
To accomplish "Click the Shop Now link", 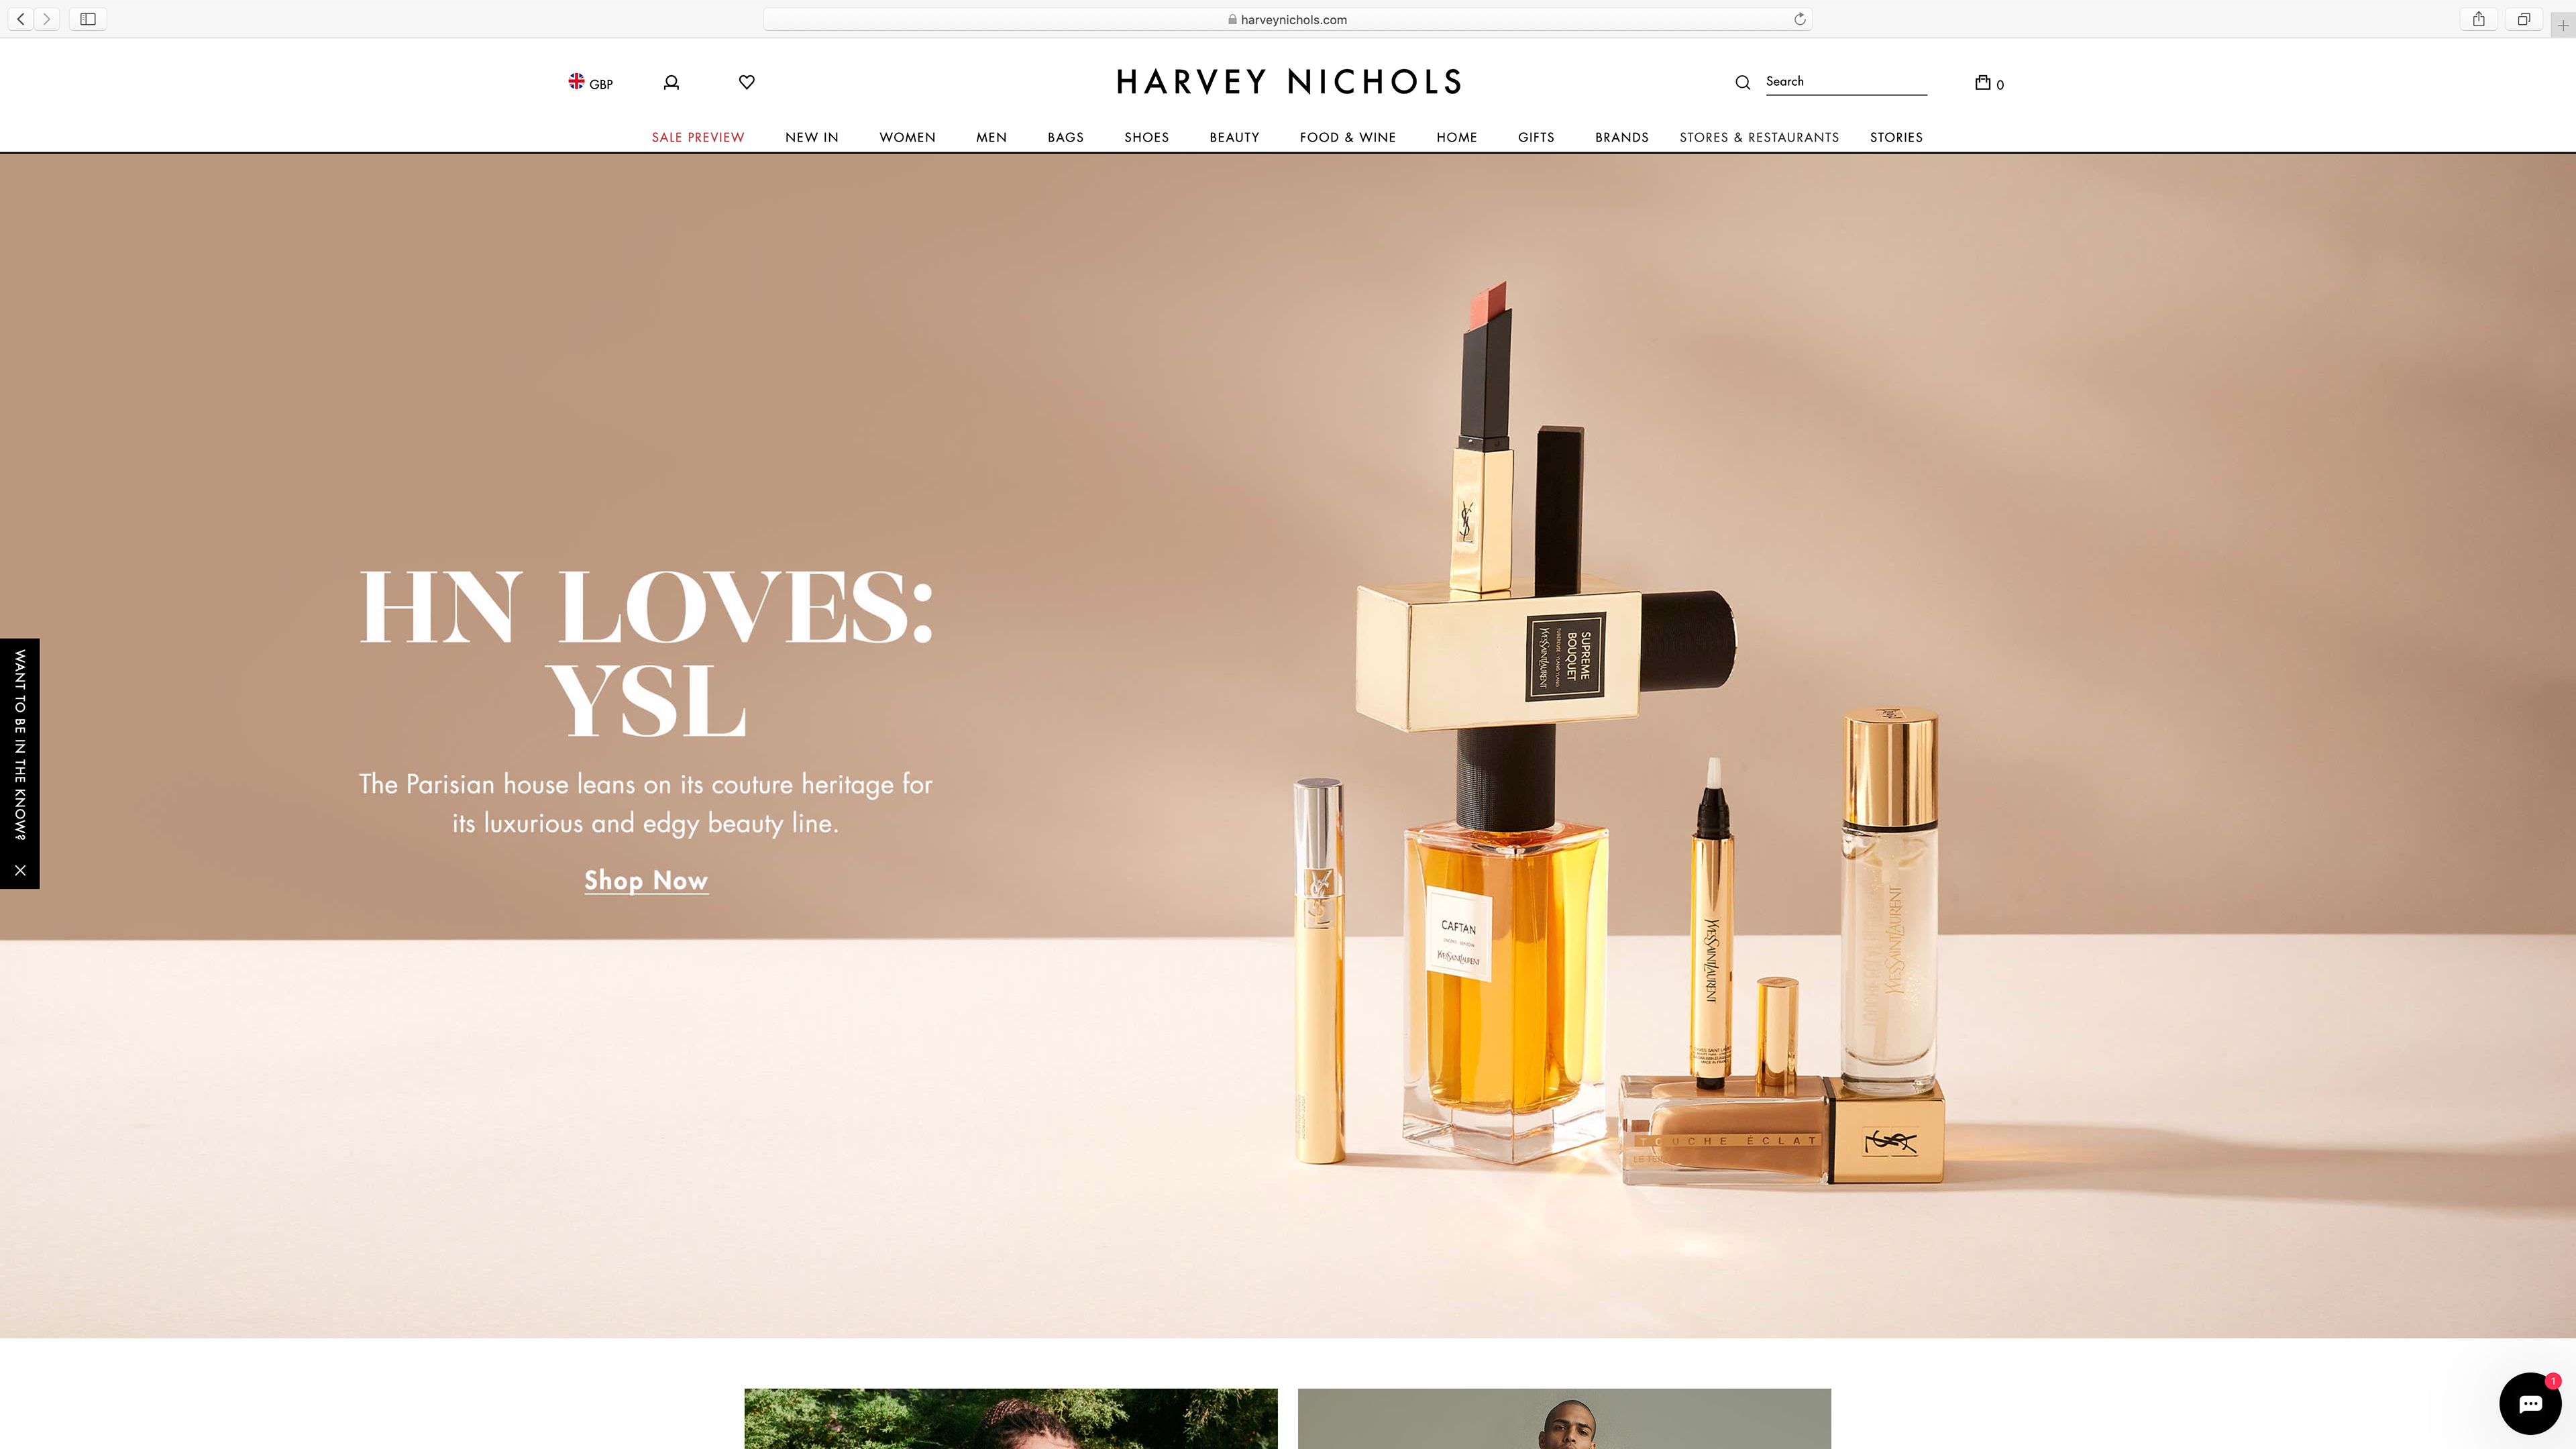I will point(646,880).
